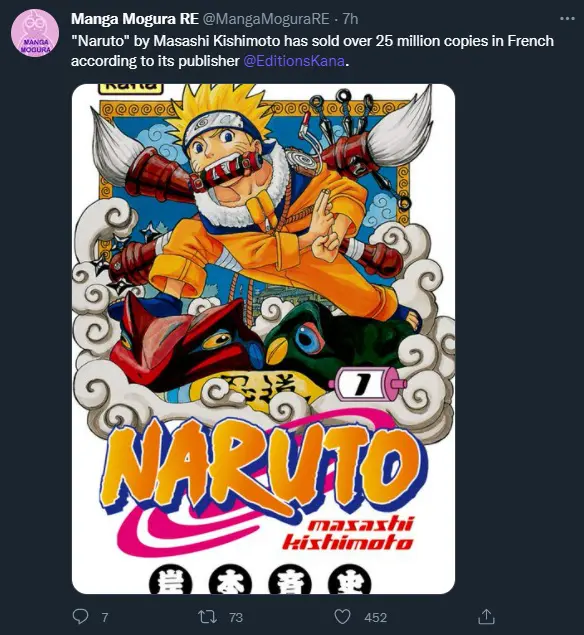Retweet using the retweet arrows icon
This screenshot has height=635, width=584.
click(x=208, y=617)
